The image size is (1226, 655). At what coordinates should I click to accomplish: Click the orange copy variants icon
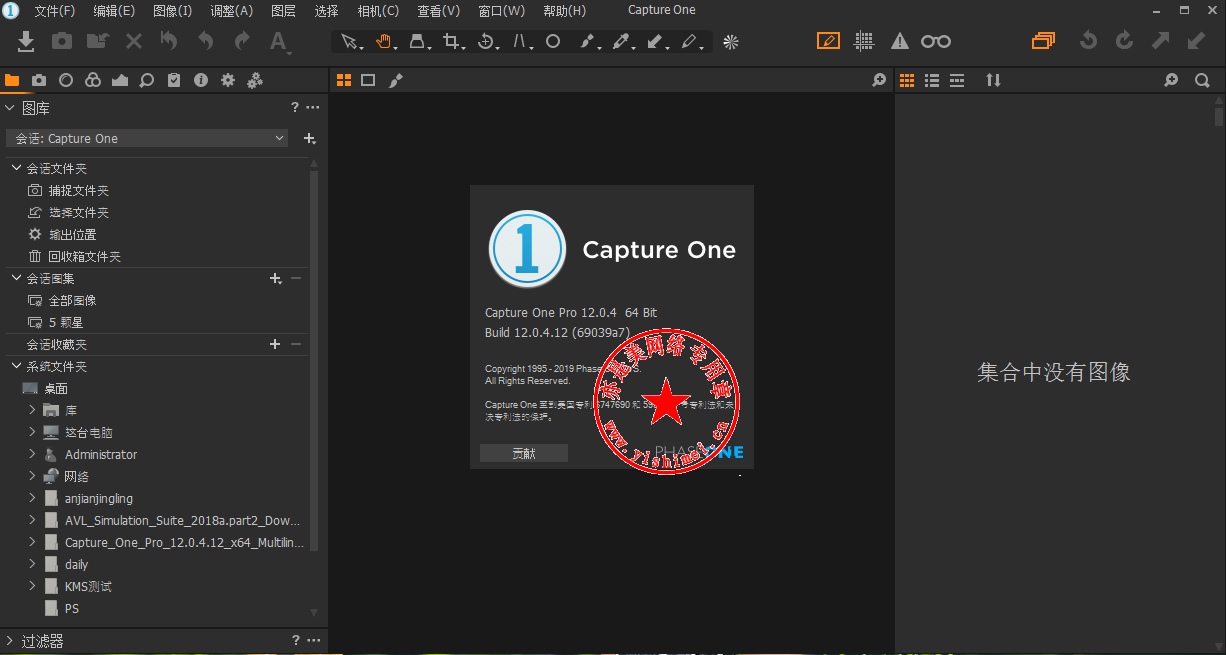(1044, 41)
